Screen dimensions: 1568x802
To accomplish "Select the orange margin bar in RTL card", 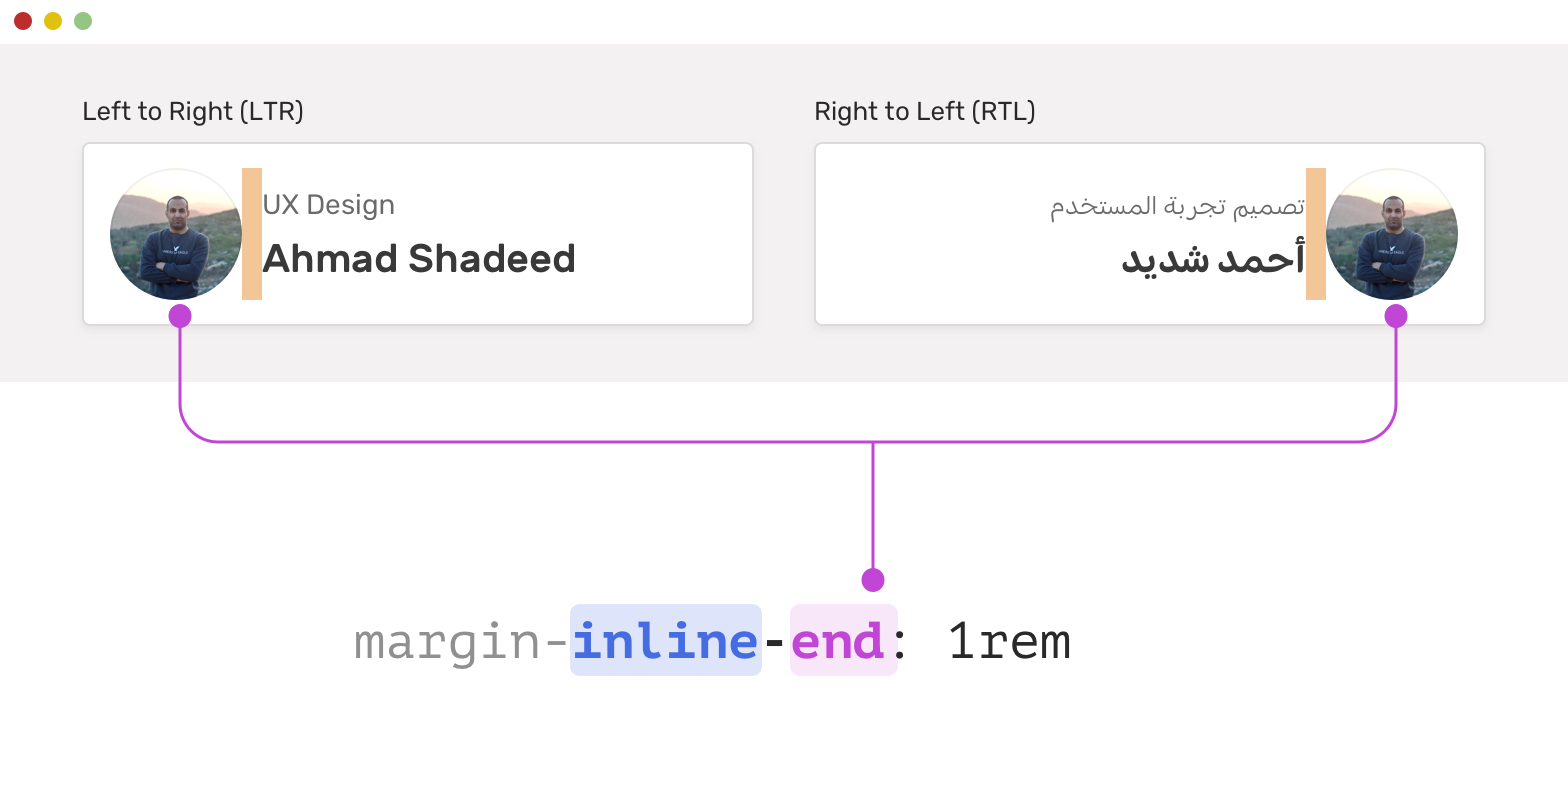I will click(1316, 234).
